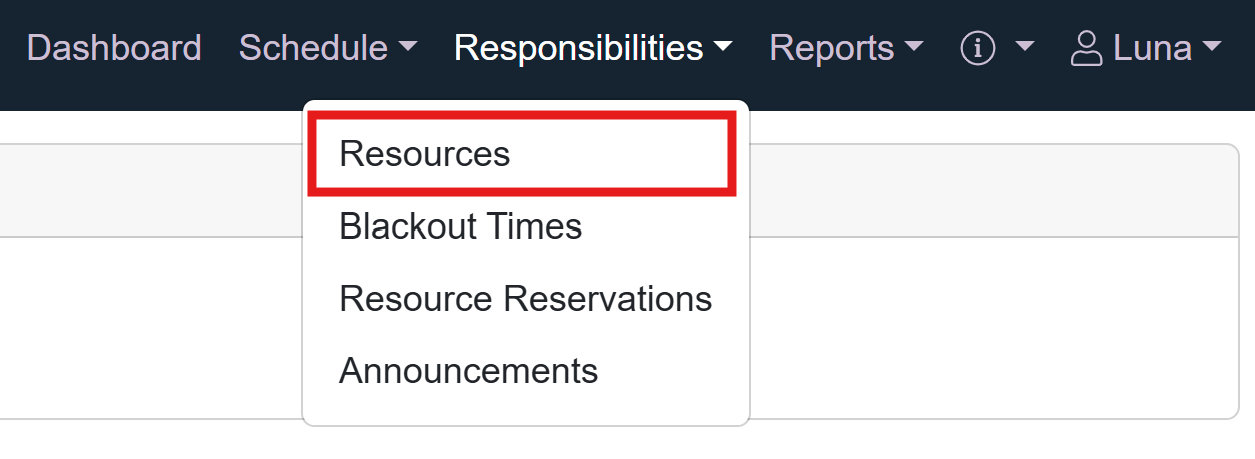Click the Reports dropdown arrow
Viewport: 1255px width, 459px height.
click(x=914, y=48)
